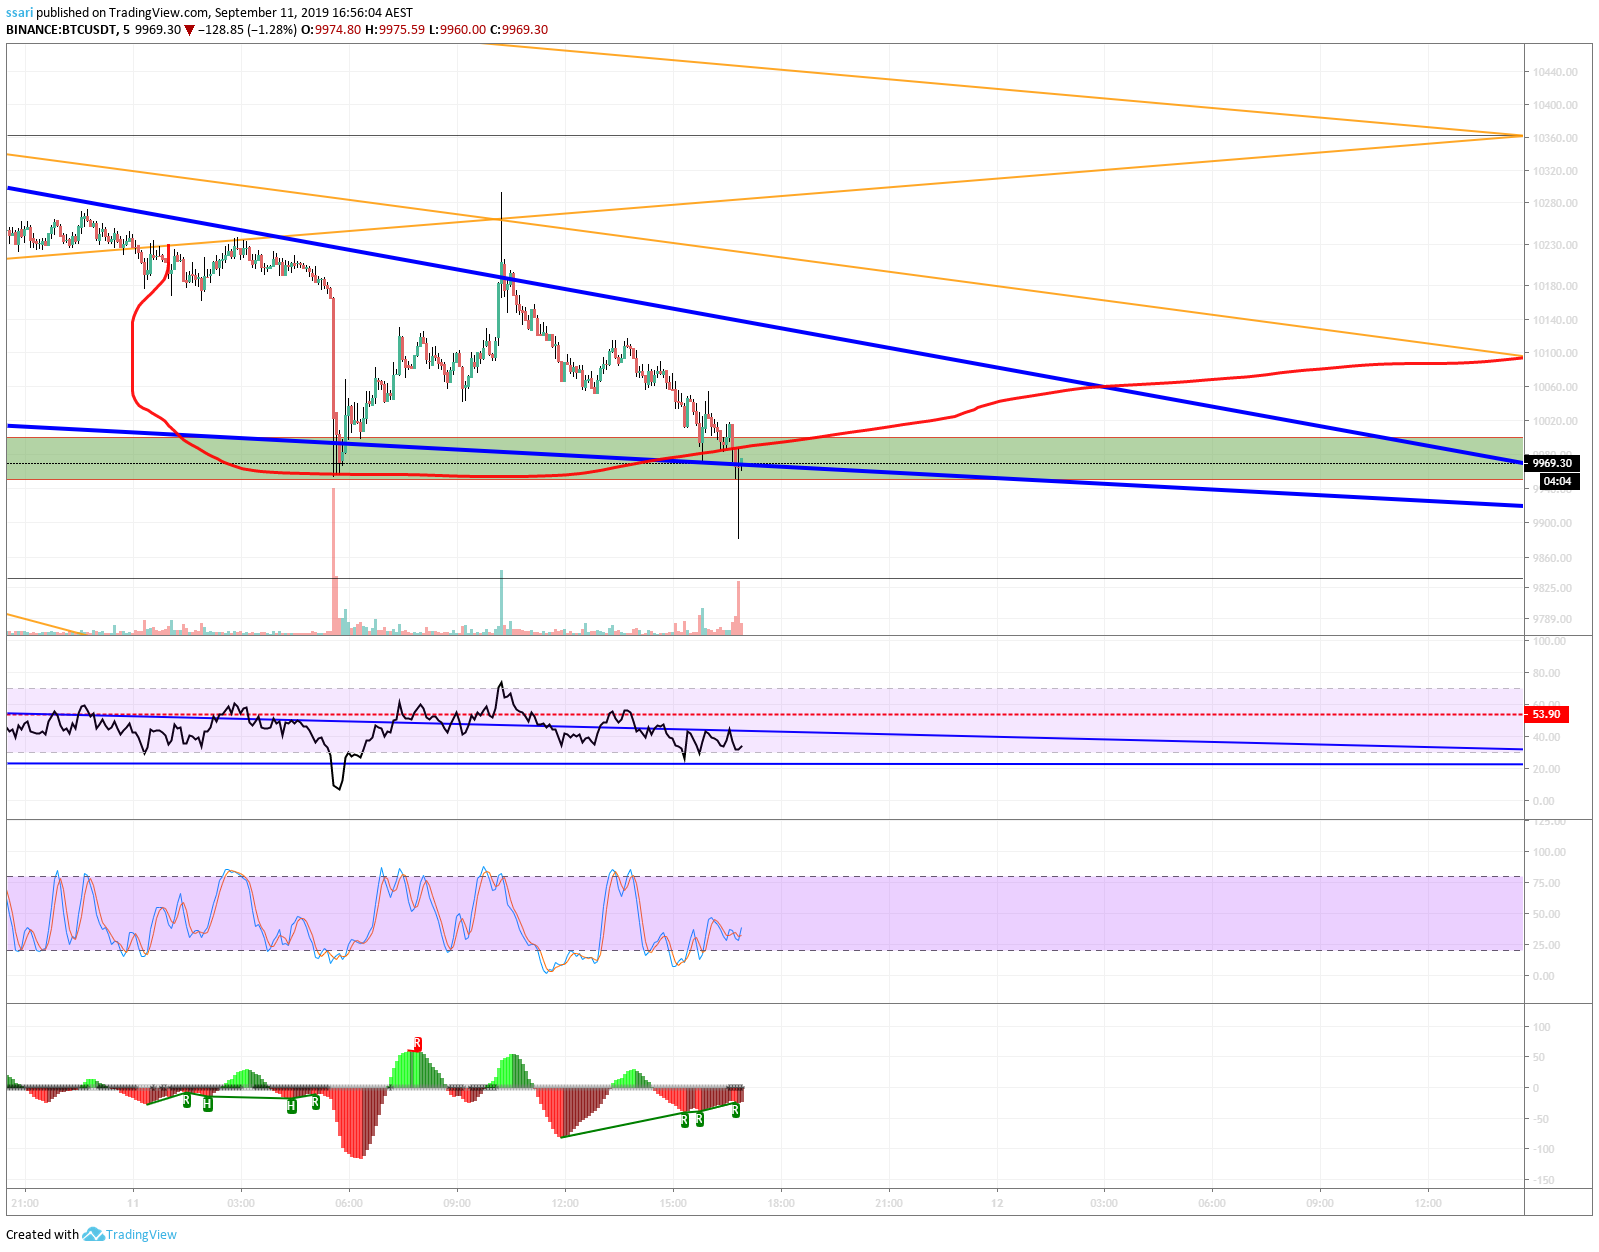This screenshot has width=1599, height=1252.
Task: Click the red down-triangle change indicator
Action: coord(190,30)
